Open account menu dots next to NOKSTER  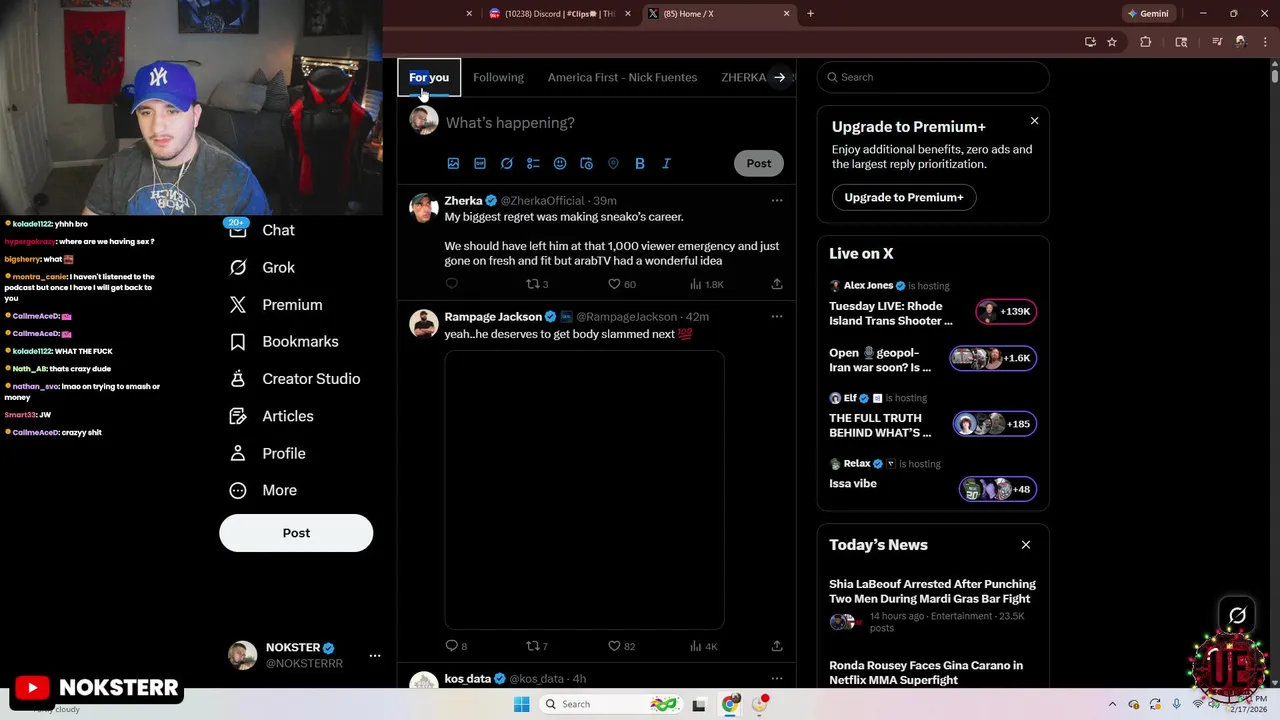pyautogui.click(x=375, y=656)
